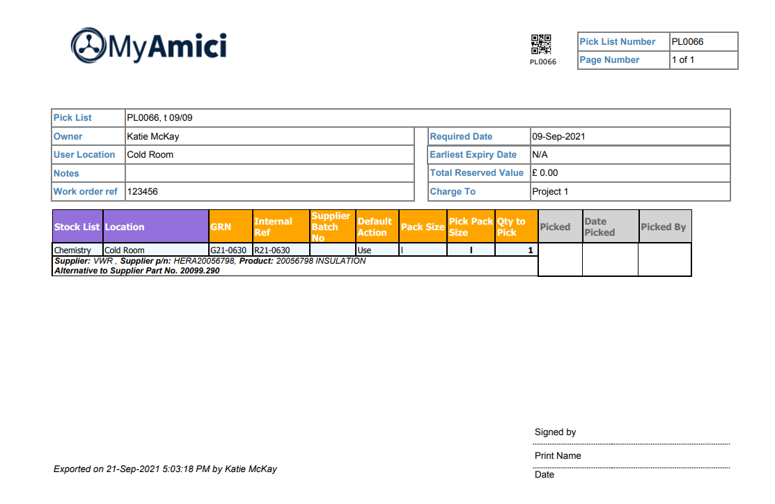Click the Work order ref value 123456
This screenshot has height=504, width=775.
(142, 192)
